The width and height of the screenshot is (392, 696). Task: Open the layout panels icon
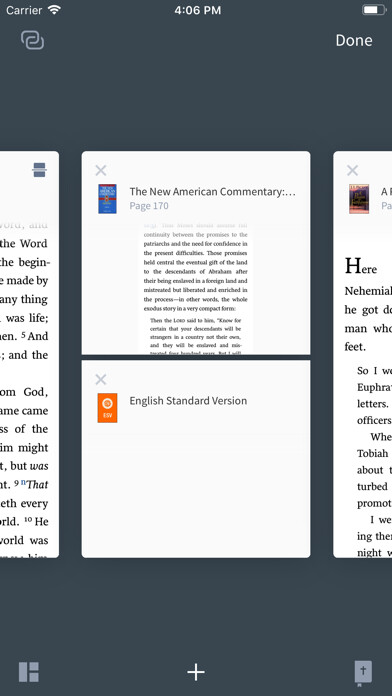29,672
